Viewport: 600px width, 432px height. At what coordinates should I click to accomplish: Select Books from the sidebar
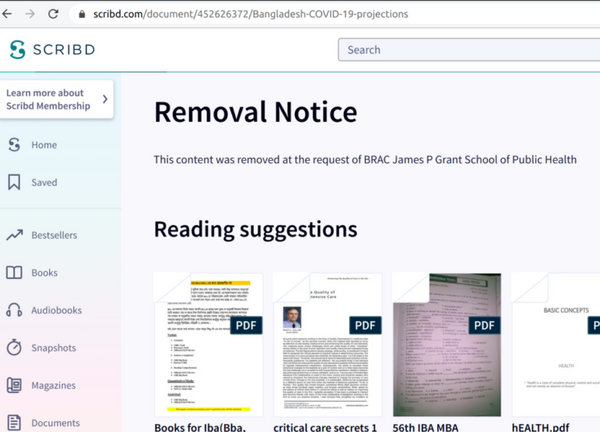[44, 273]
